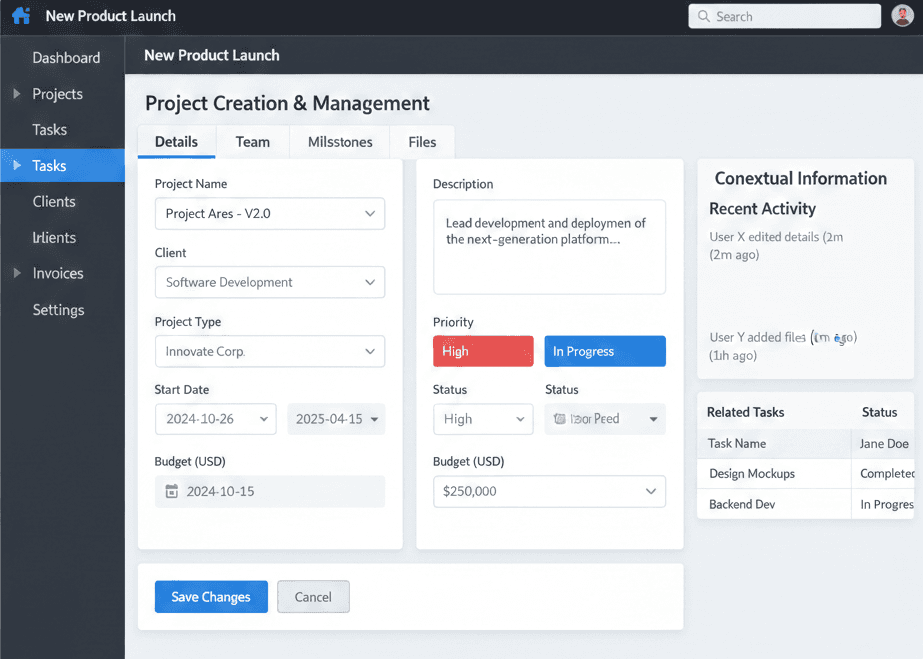Open the $250,000 budget dropdown
The image size is (923, 659).
tap(548, 491)
